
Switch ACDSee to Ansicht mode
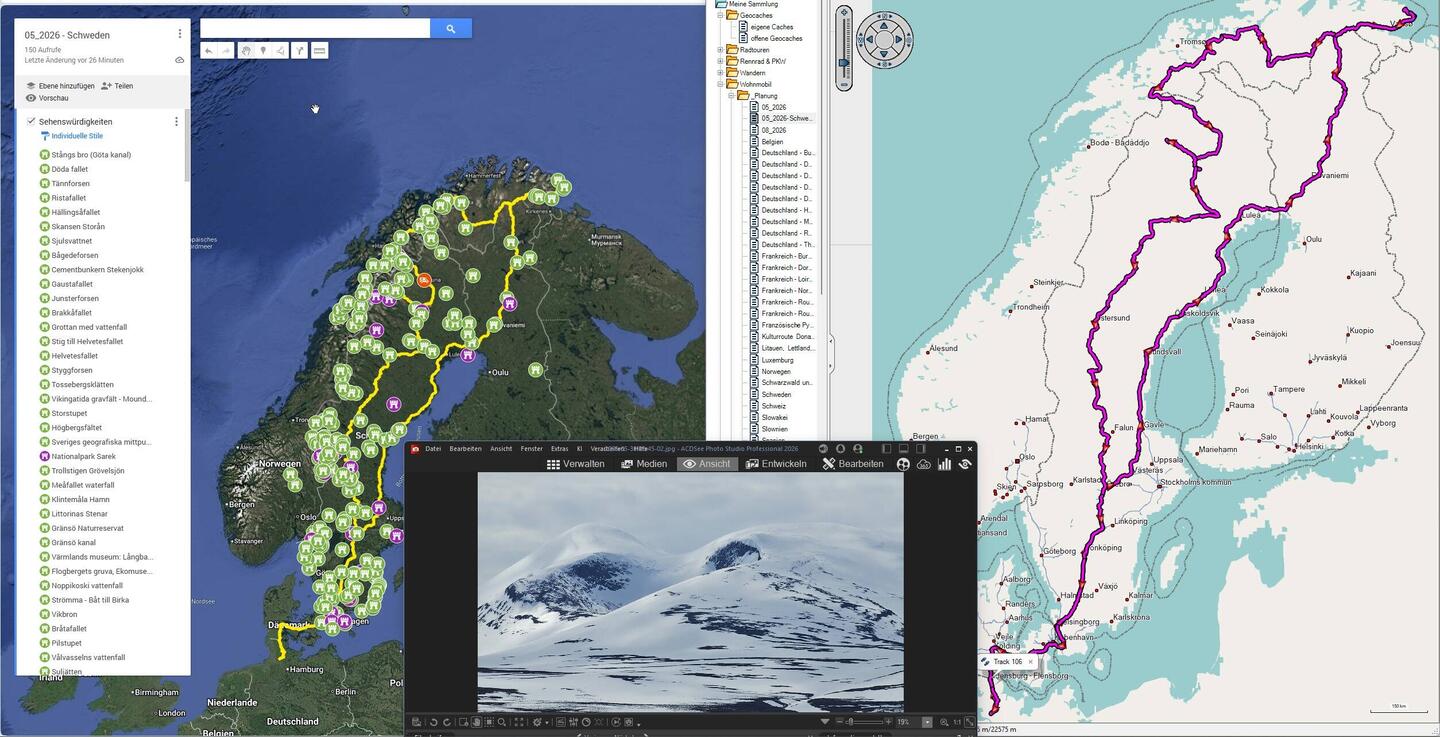click(706, 464)
